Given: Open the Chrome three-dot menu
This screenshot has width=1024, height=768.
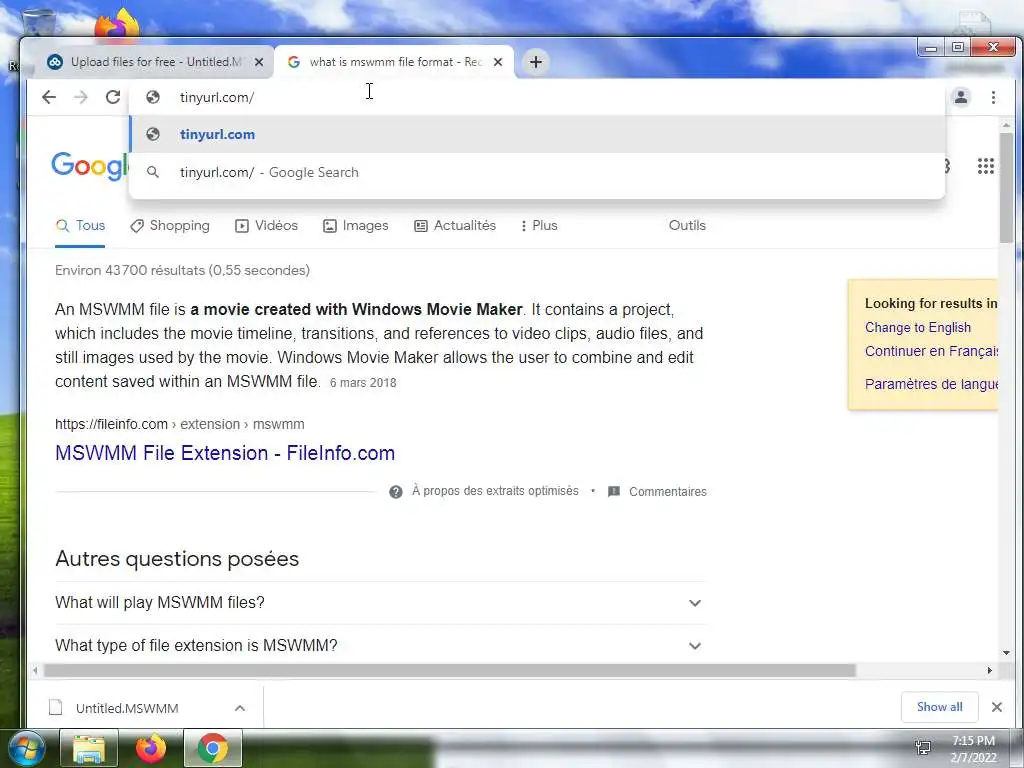Looking at the screenshot, I should (993, 97).
